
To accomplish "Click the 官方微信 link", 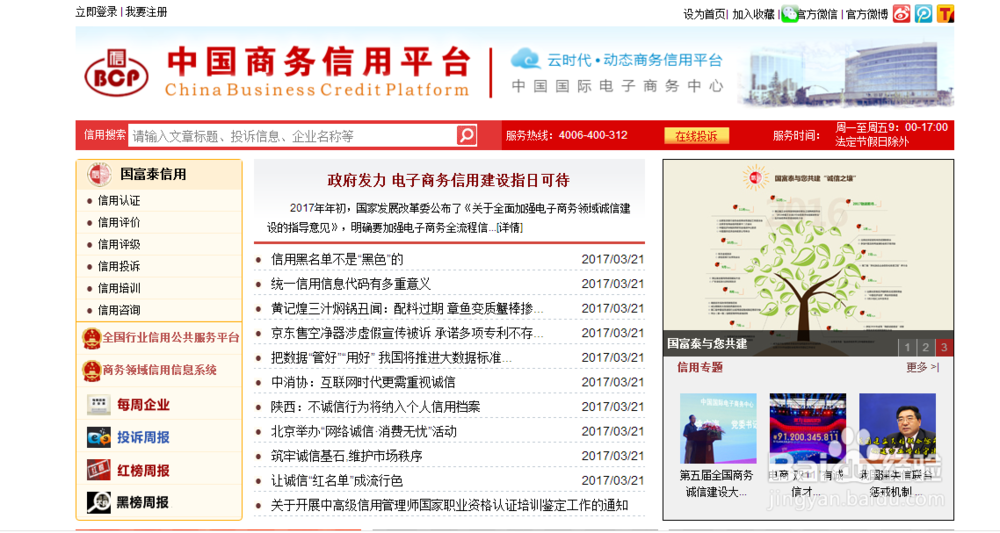I will click(x=817, y=14).
